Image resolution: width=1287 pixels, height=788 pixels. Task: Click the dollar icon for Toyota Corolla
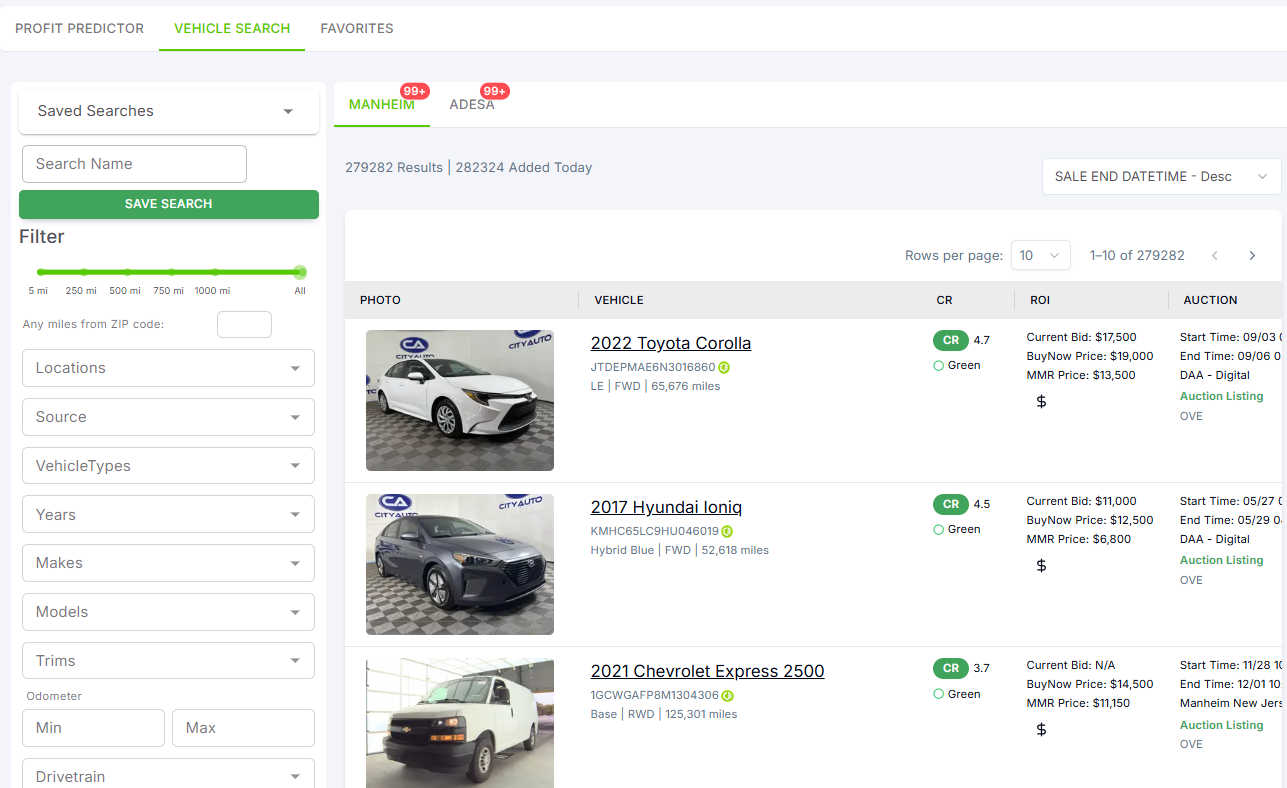tap(1041, 402)
